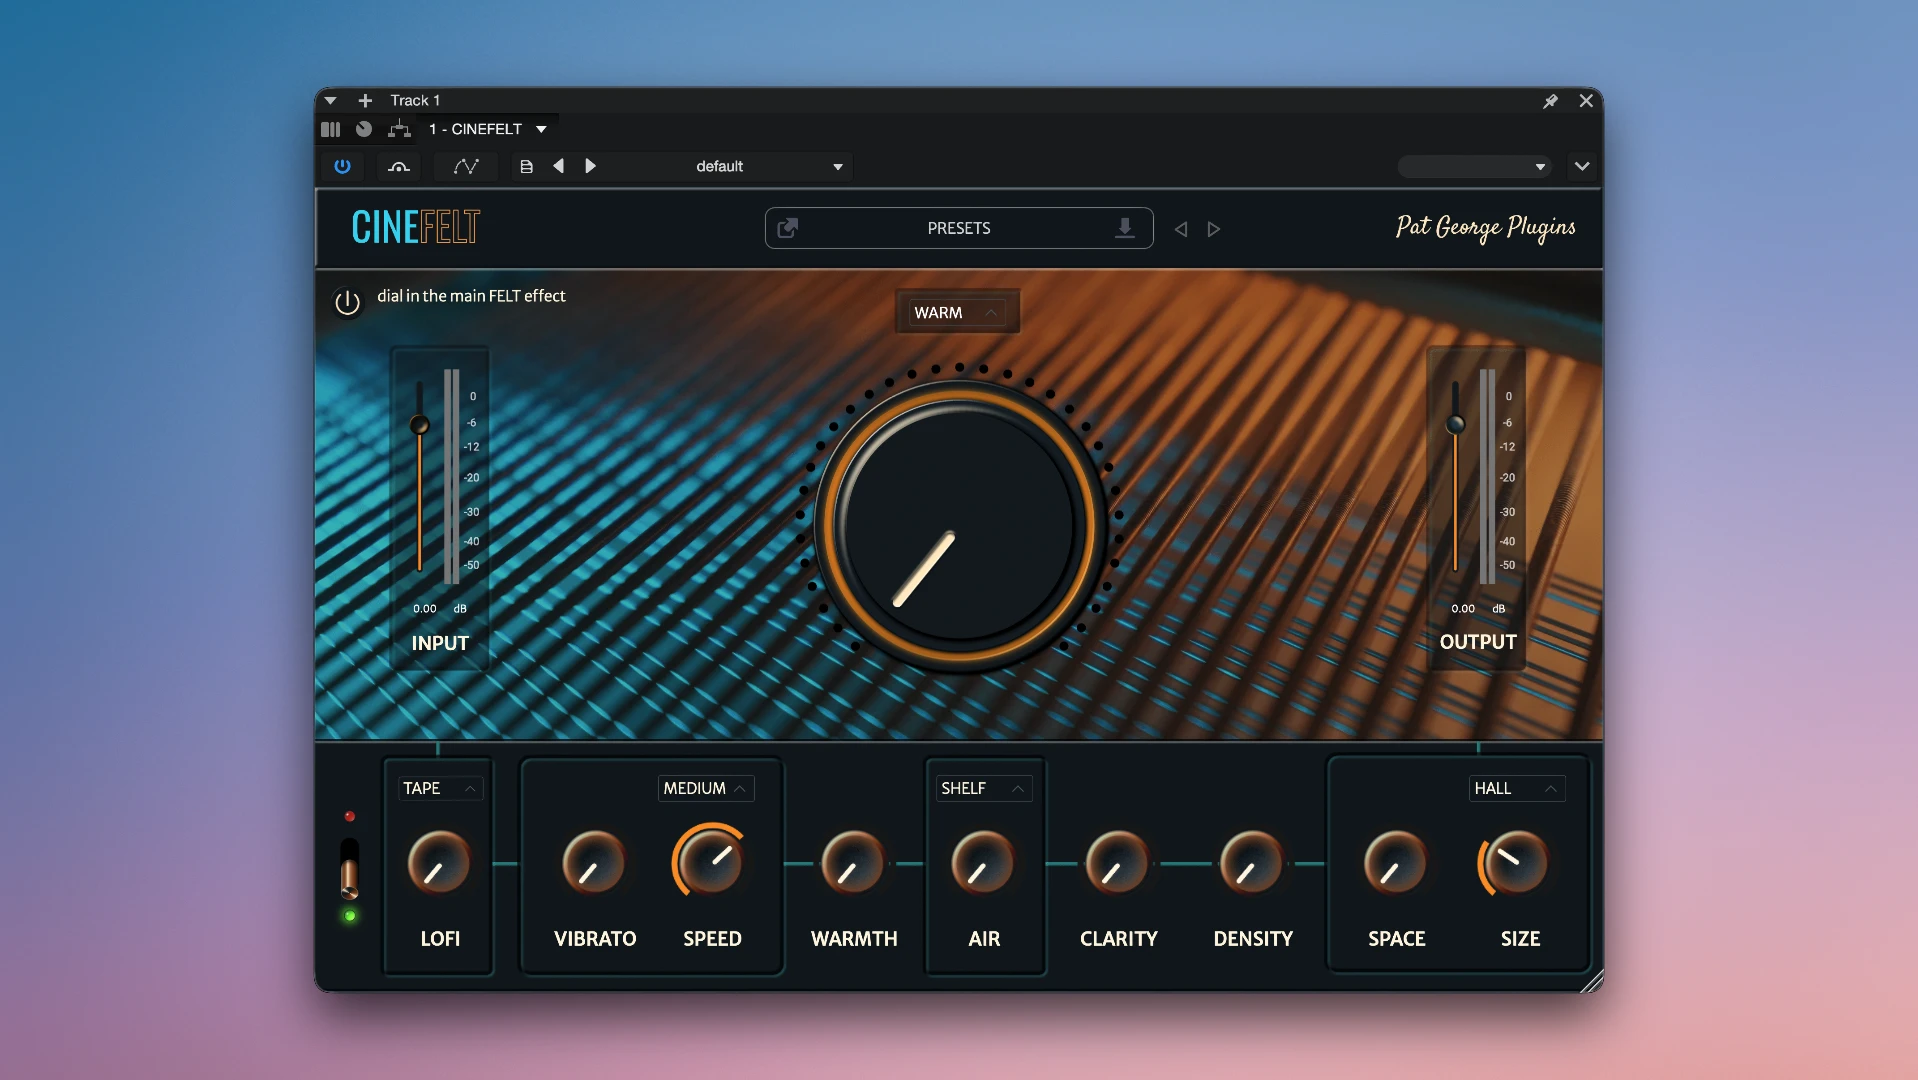Click the INPUT gain slider handle
Image resolution: width=1918 pixels, height=1080 pixels.
tap(420, 424)
